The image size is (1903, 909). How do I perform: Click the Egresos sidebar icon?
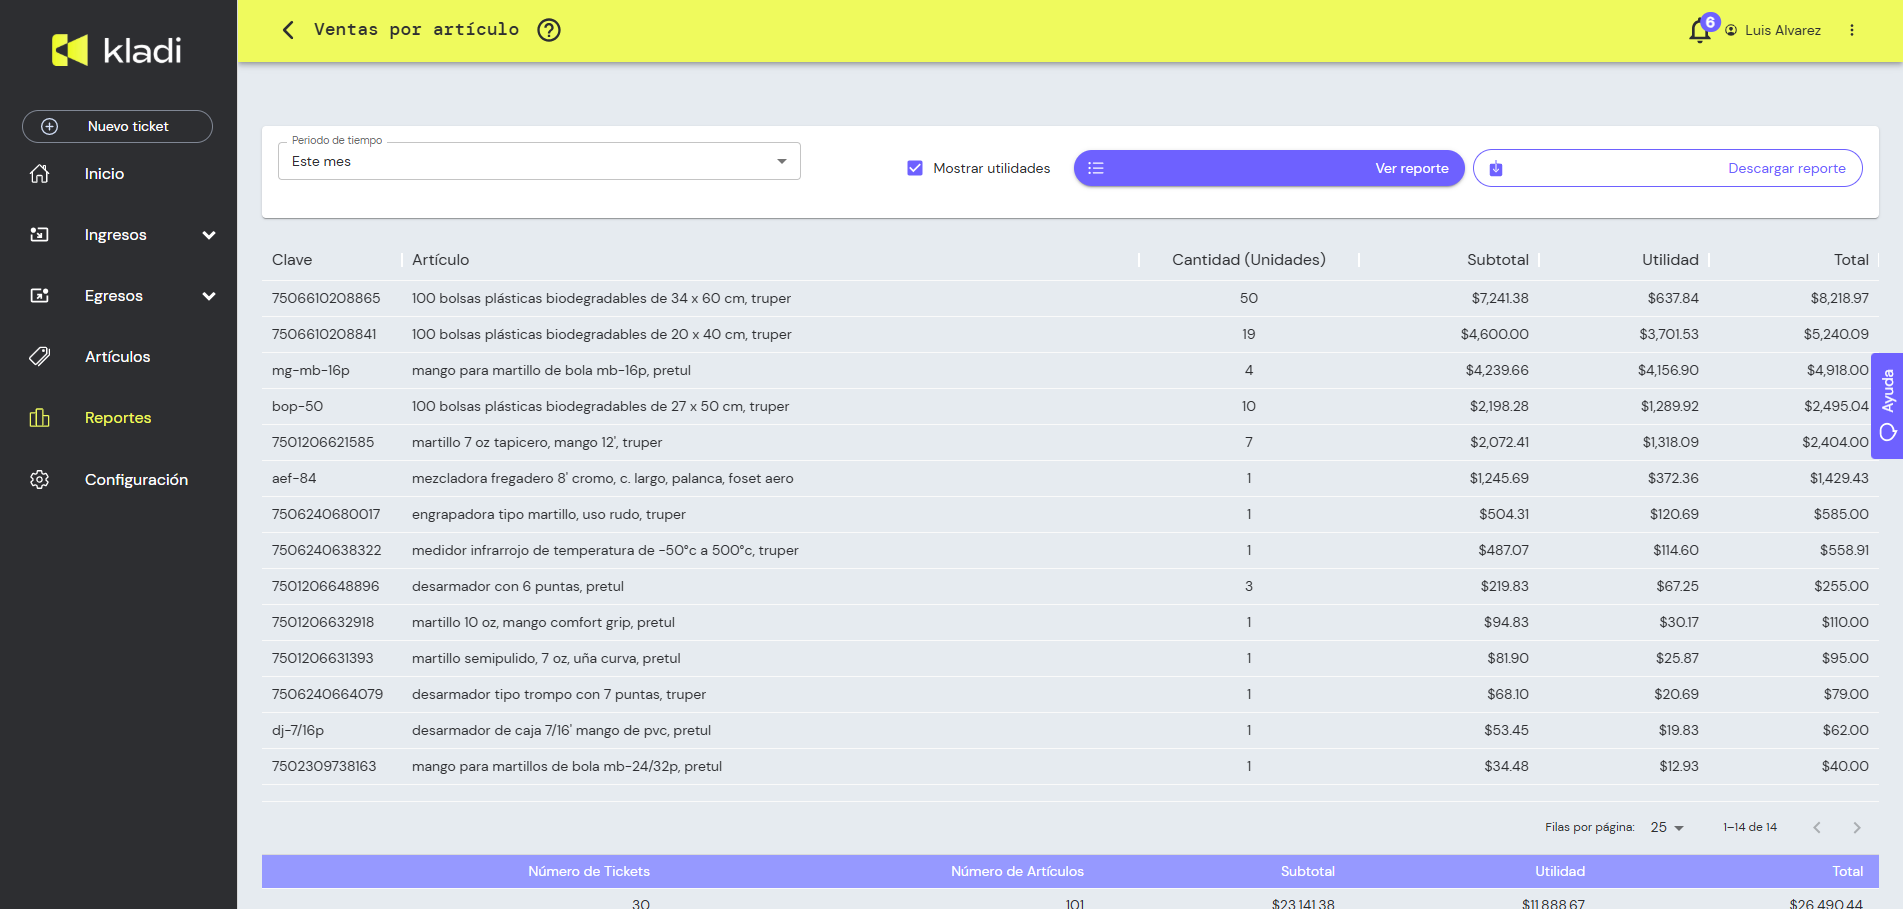coord(40,296)
